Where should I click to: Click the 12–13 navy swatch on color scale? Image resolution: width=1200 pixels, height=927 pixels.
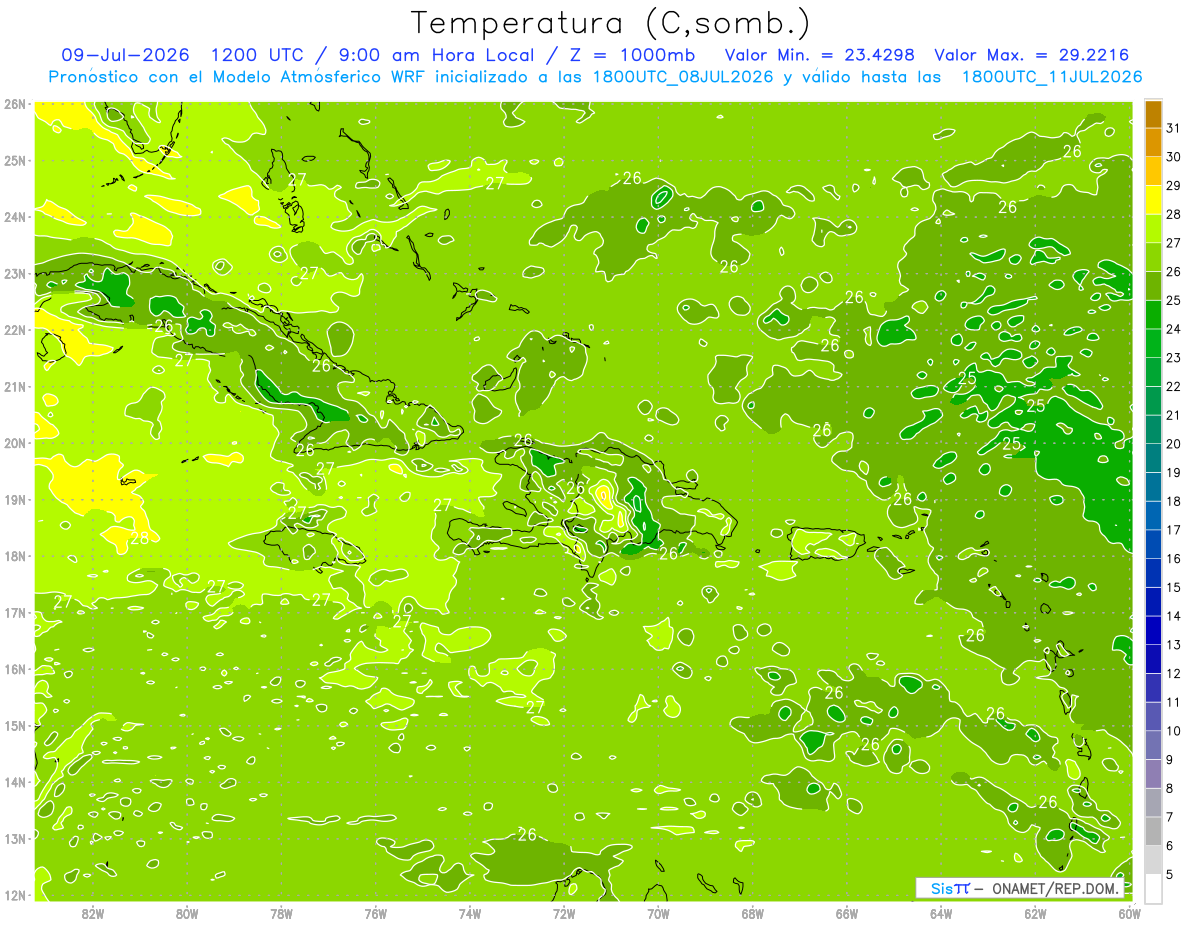click(1153, 659)
